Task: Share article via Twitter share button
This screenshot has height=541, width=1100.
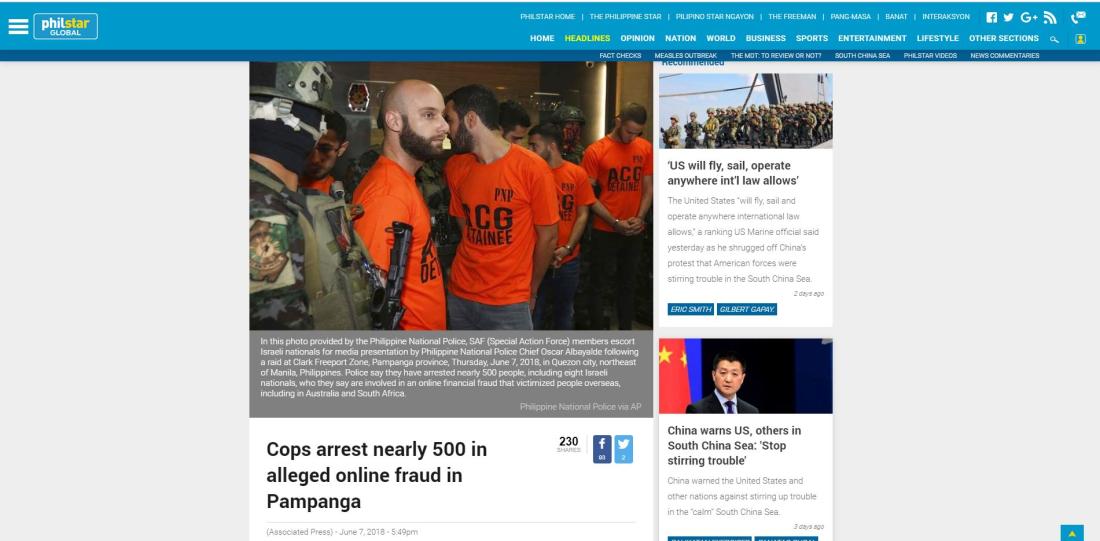Action: (624, 449)
